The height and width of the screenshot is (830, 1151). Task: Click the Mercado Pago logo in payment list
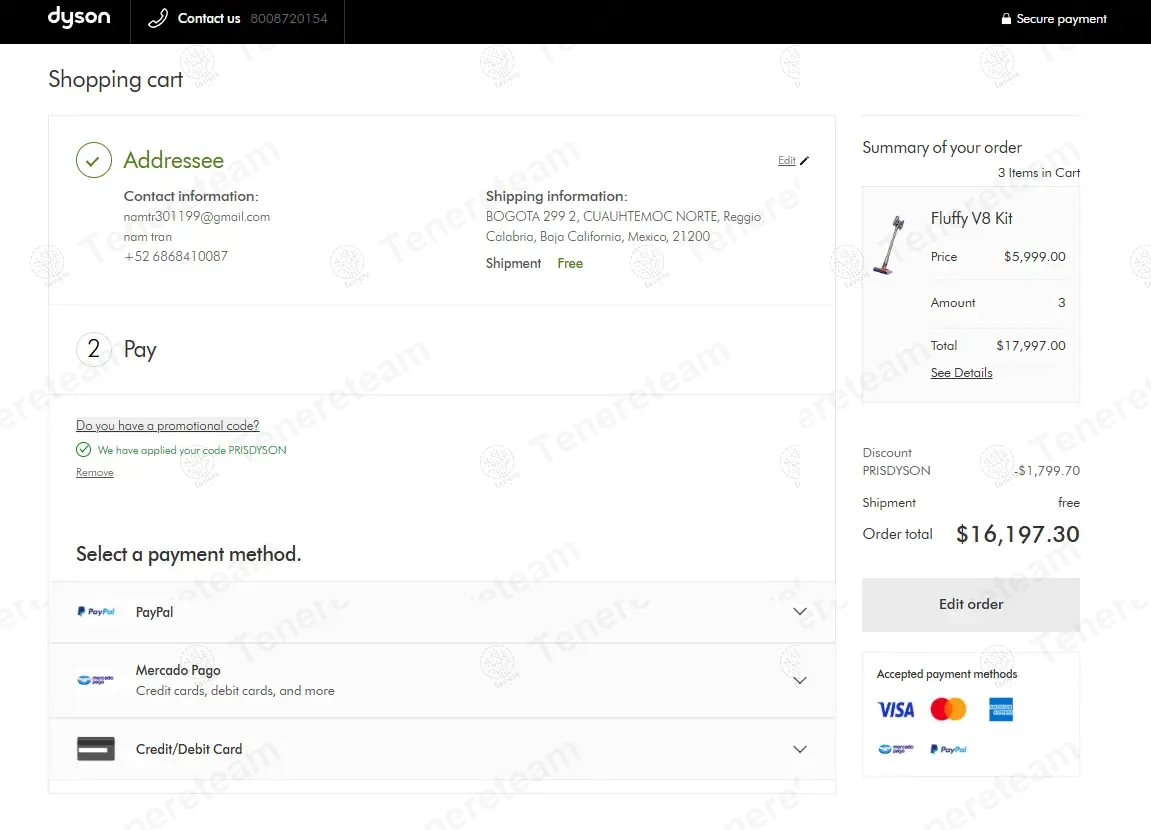pyautogui.click(x=96, y=680)
